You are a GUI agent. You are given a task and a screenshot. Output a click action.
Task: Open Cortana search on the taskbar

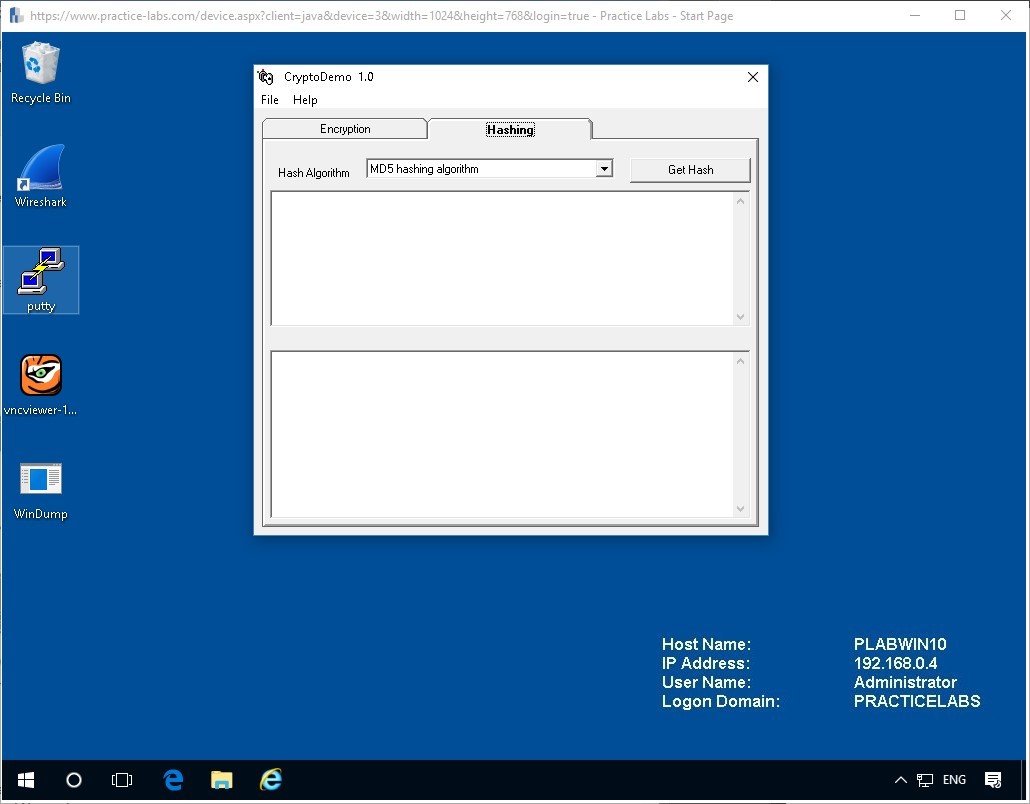73,780
